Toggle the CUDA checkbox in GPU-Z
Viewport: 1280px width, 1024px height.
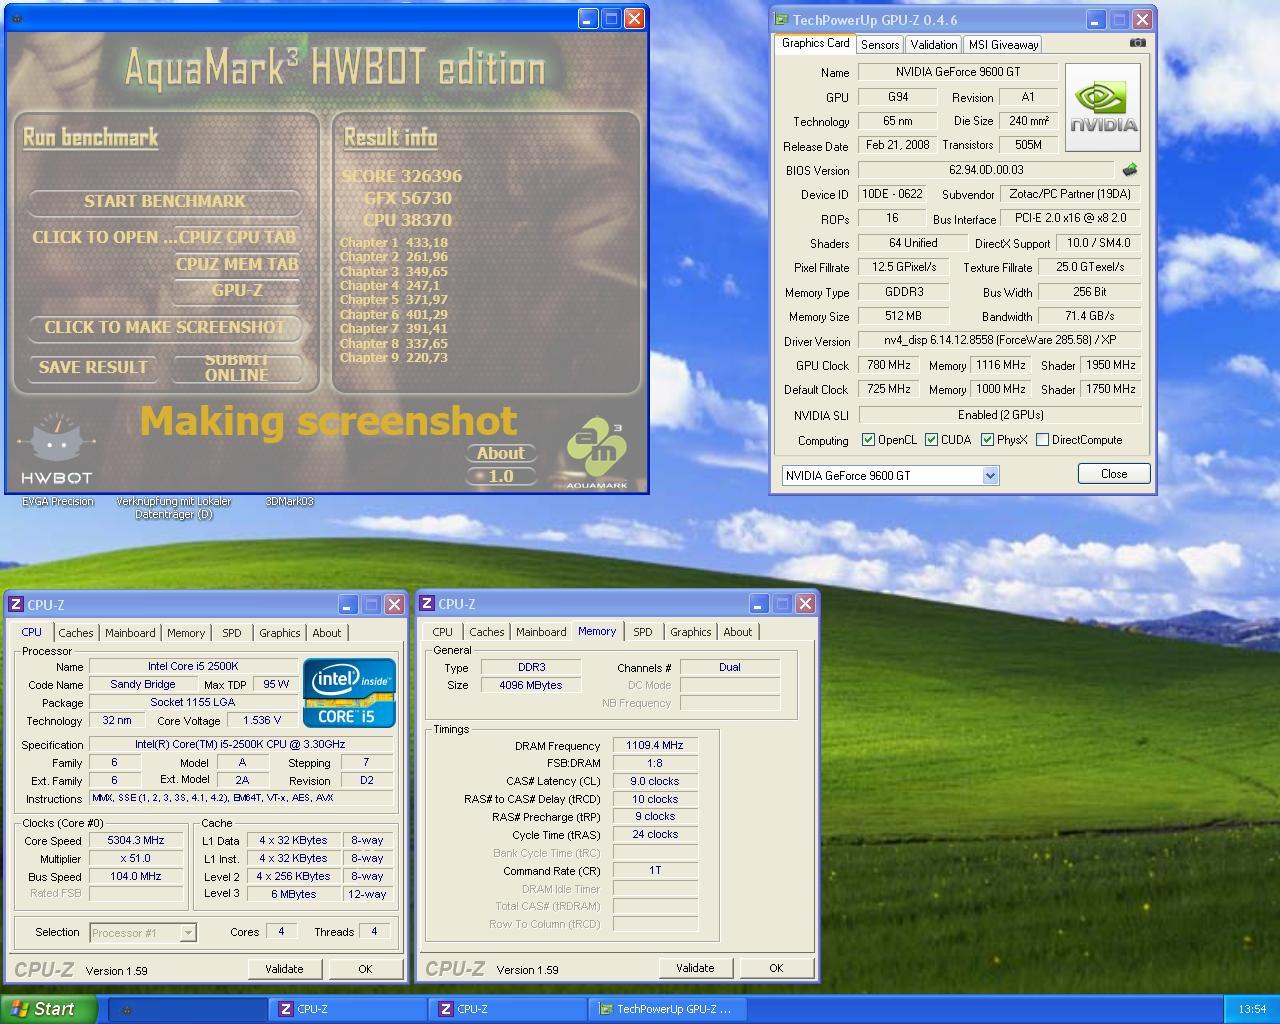click(931, 440)
